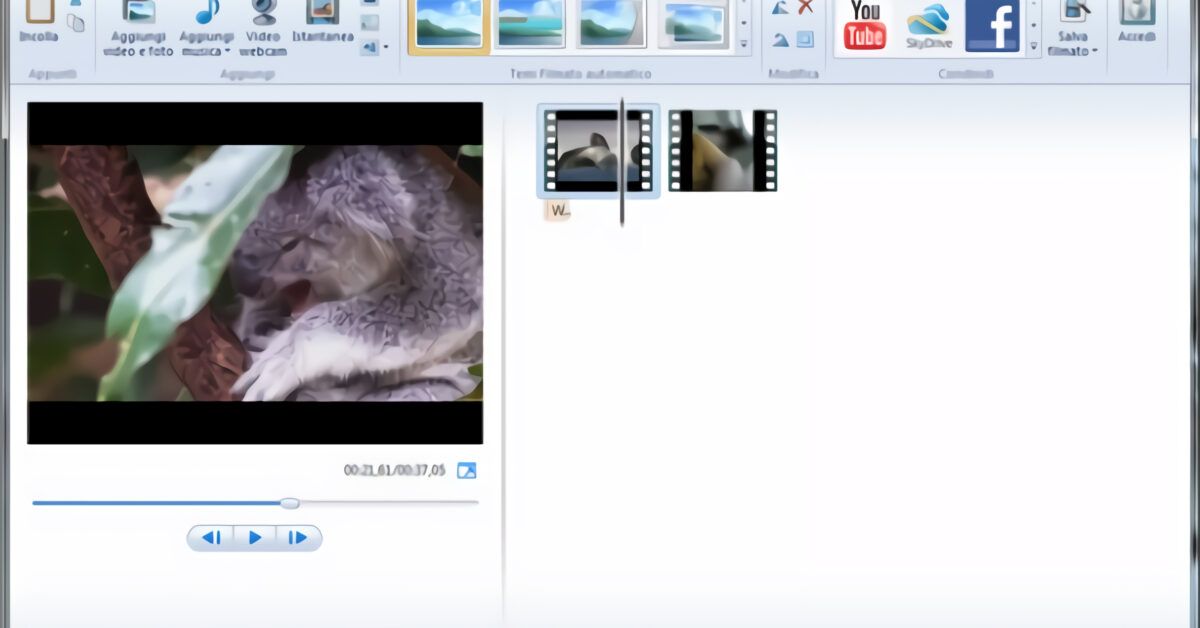Expand the automatic movie themes gallery

[743, 45]
